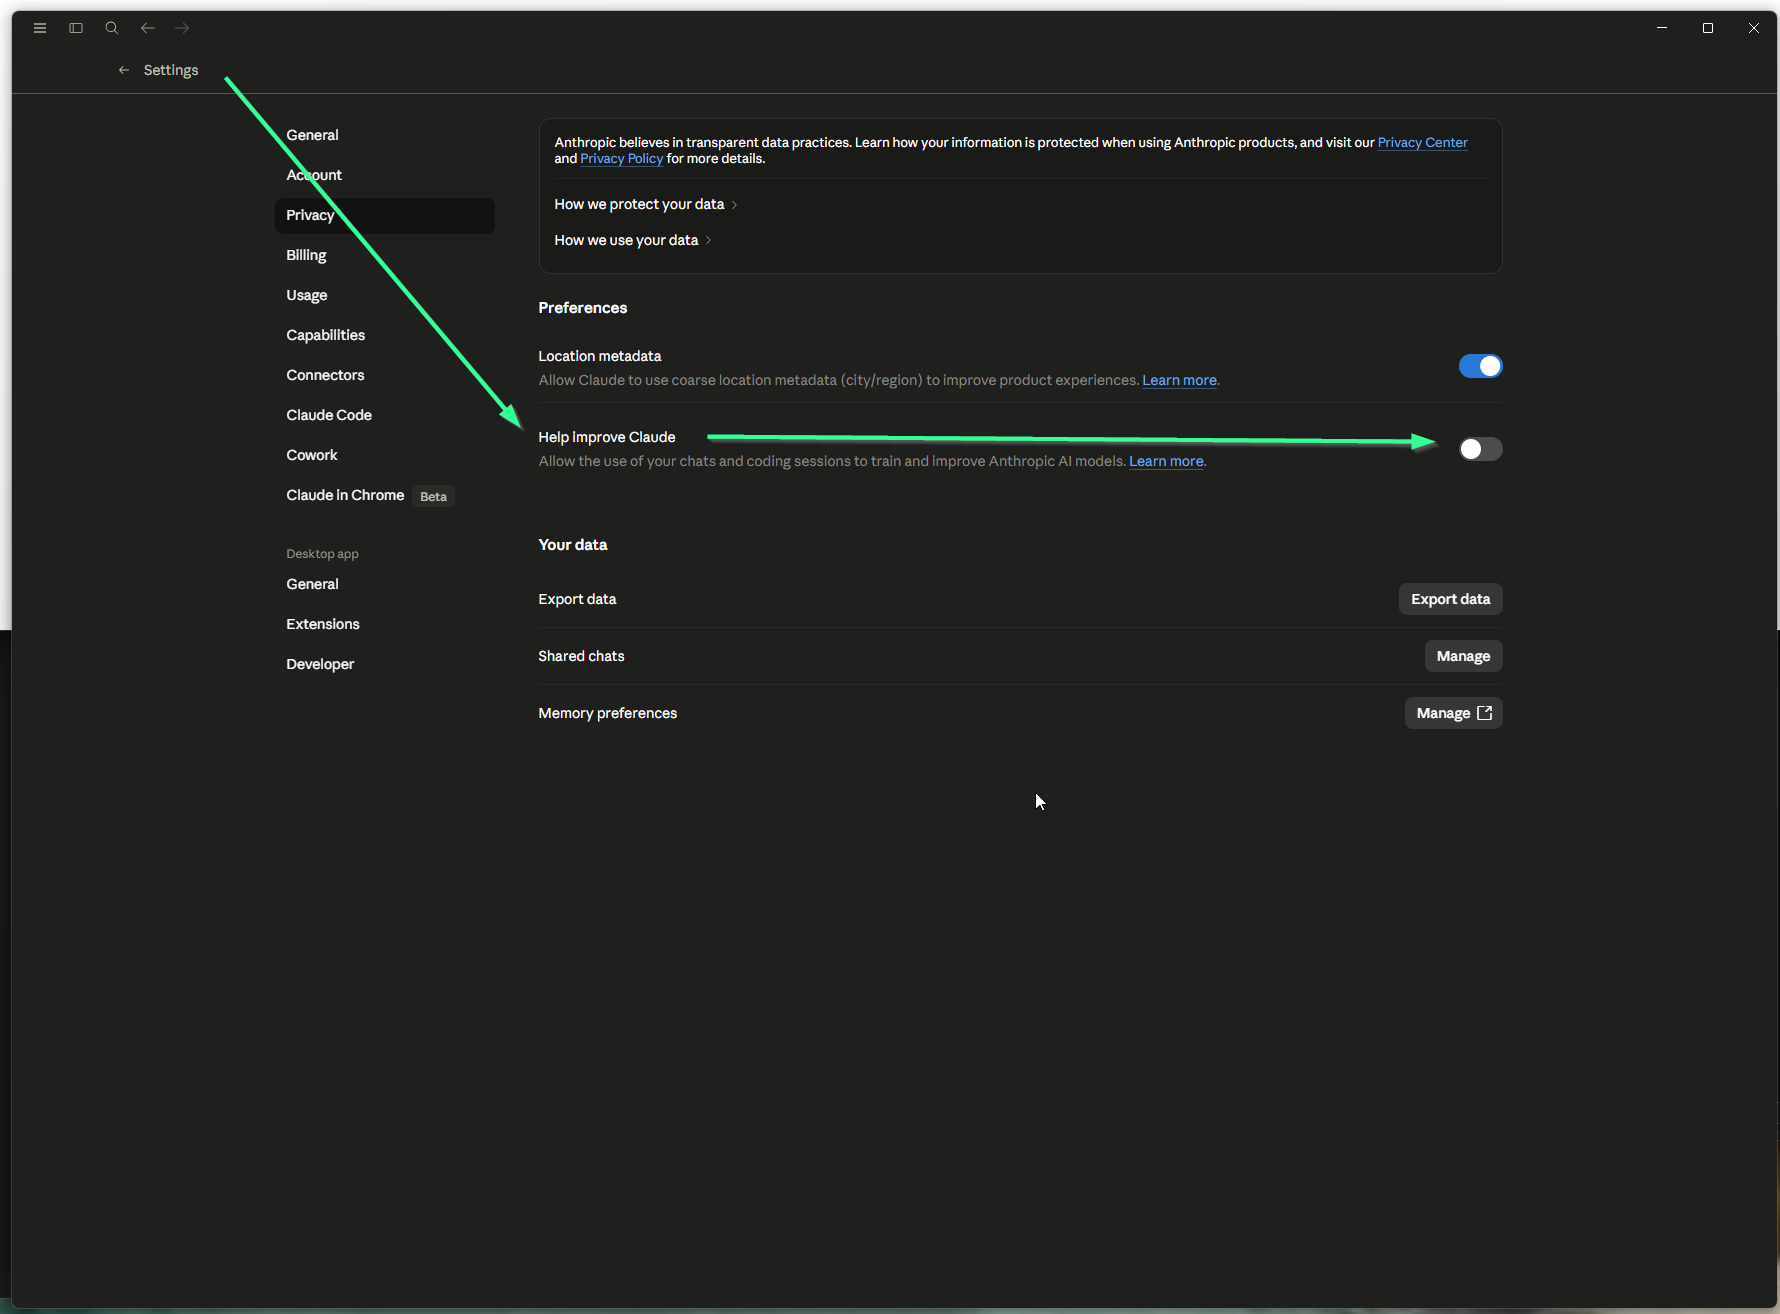This screenshot has width=1780, height=1314.
Task: Close the Claude window
Action: tap(1754, 28)
